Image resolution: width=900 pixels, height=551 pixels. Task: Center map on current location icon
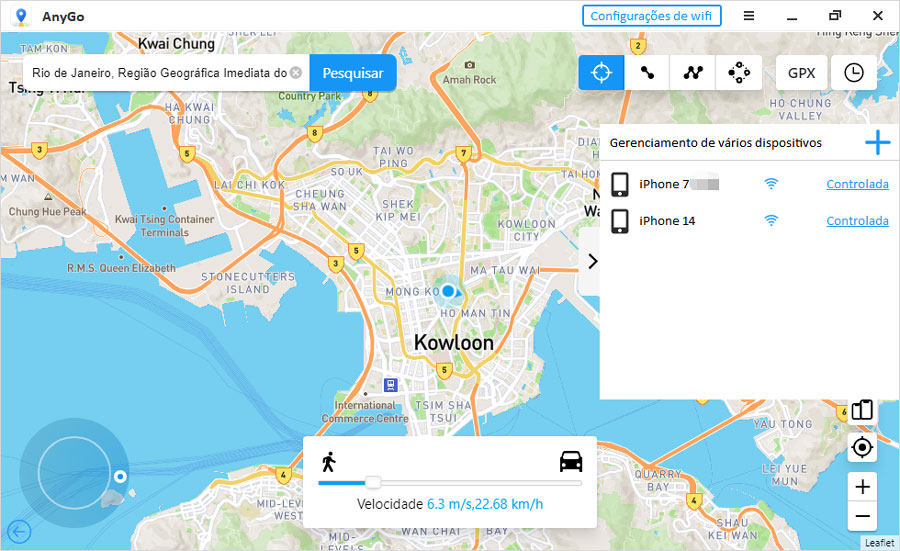[x=862, y=448]
